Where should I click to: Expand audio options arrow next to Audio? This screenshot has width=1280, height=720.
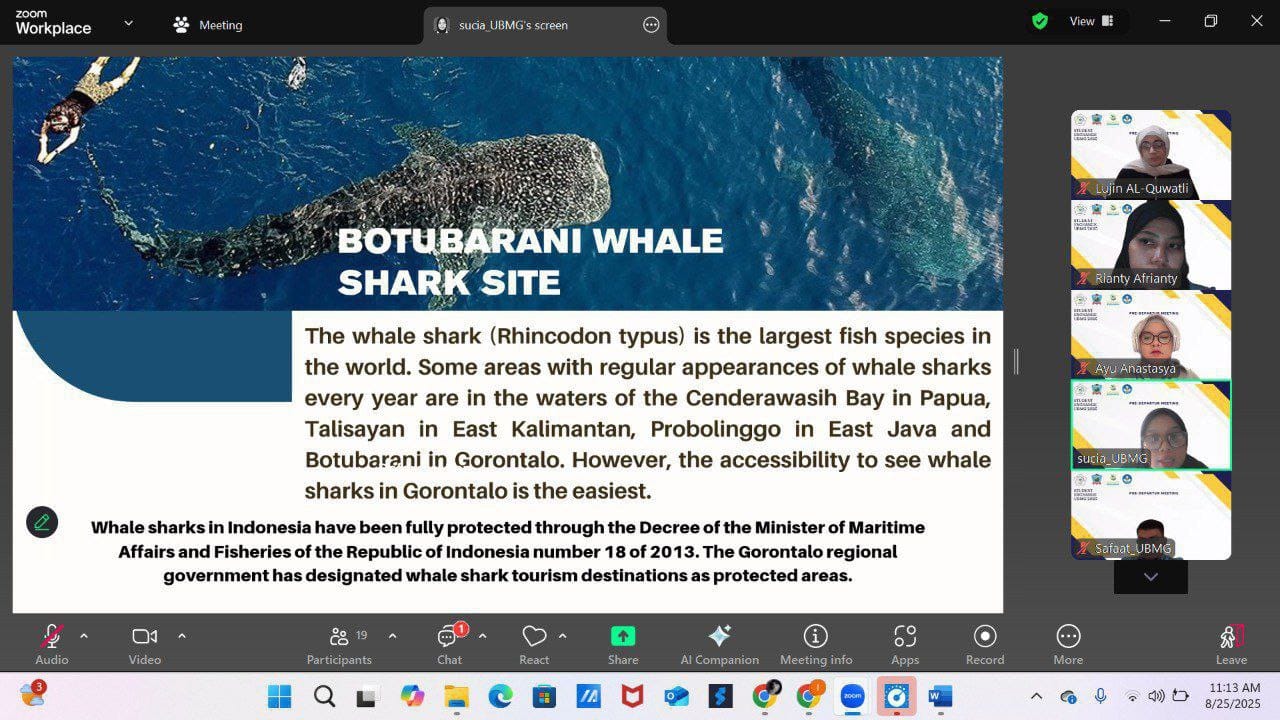point(84,636)
